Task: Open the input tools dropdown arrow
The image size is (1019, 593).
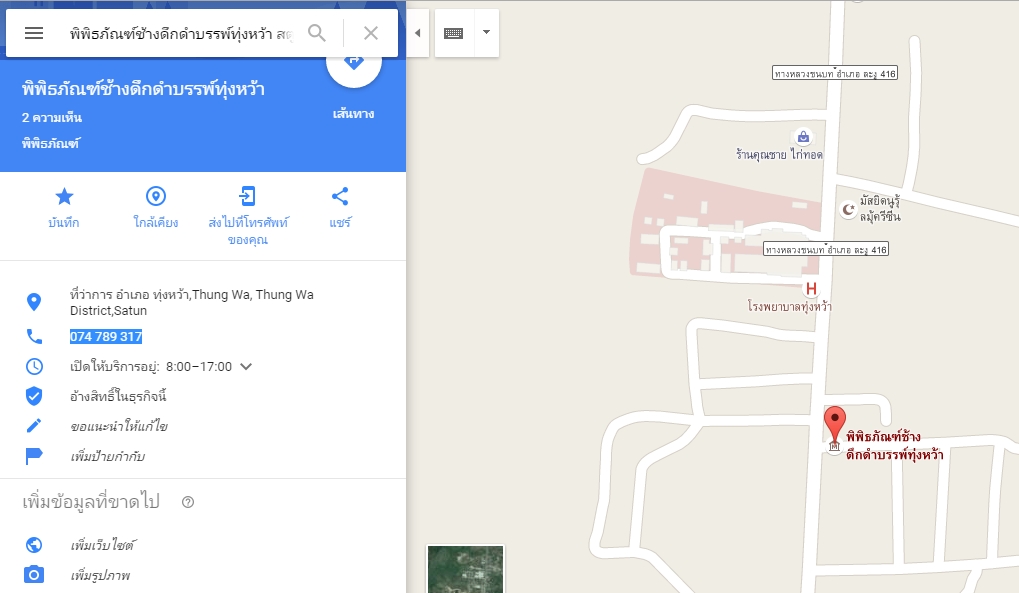Action: pyautogui.click(x=486, y=33)
